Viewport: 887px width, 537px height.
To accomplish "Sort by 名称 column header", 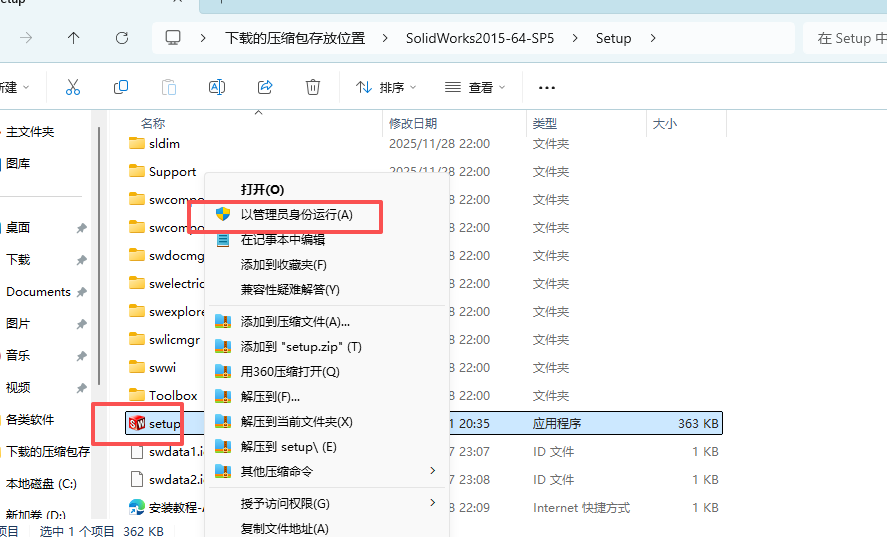I will click(x=153, y=123).
